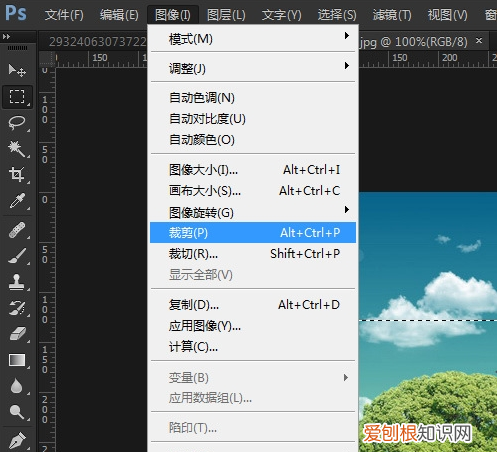Expand the 图像旋转(G) submenu
Viewport: 497px width, 452px height.
pyautogui.click(x=253, y=212)
